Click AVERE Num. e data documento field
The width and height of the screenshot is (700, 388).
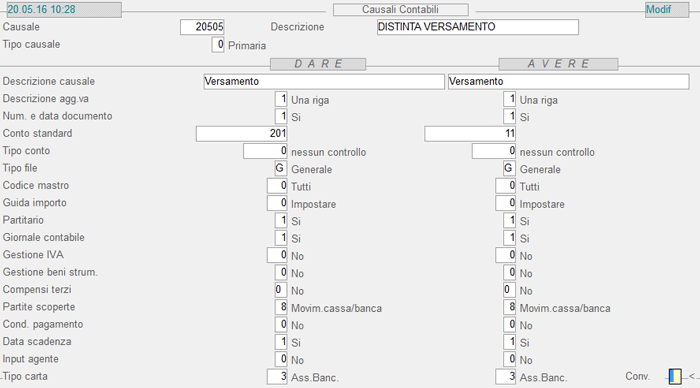coord(509,116)
